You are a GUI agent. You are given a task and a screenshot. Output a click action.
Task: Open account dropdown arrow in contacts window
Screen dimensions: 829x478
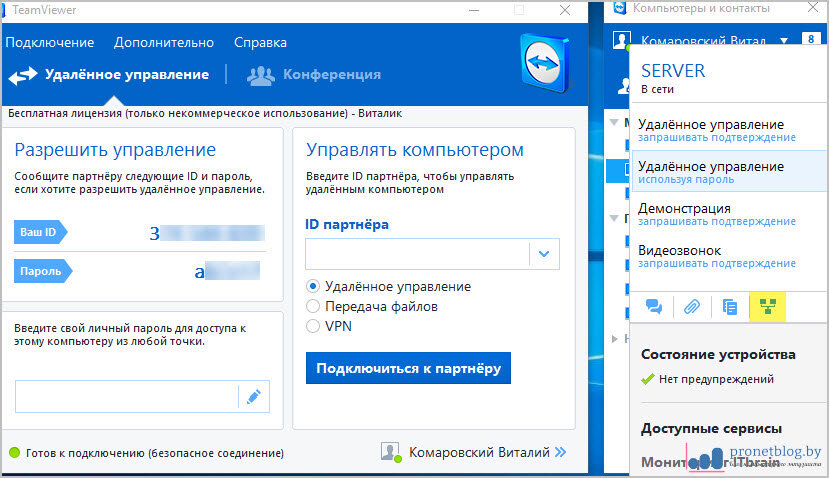click(784, 41)
